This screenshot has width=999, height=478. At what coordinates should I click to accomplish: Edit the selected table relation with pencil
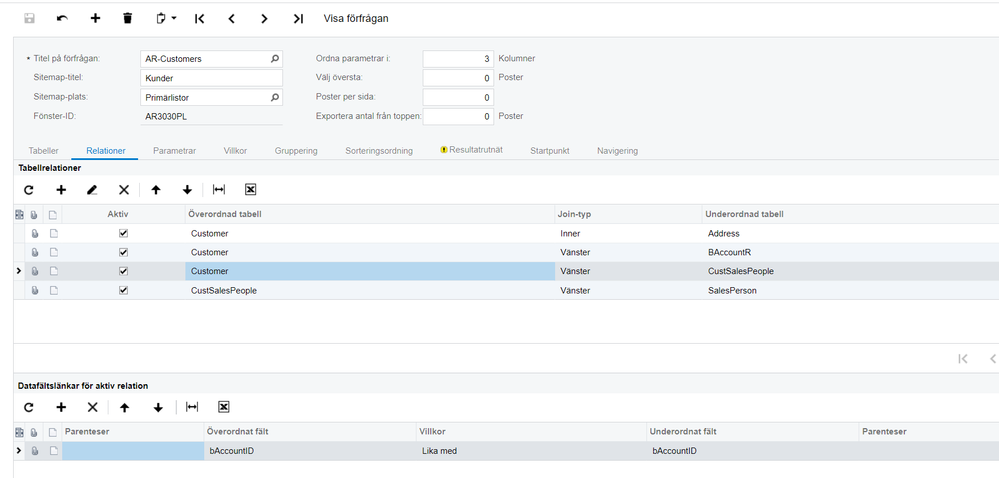[92, 189]
